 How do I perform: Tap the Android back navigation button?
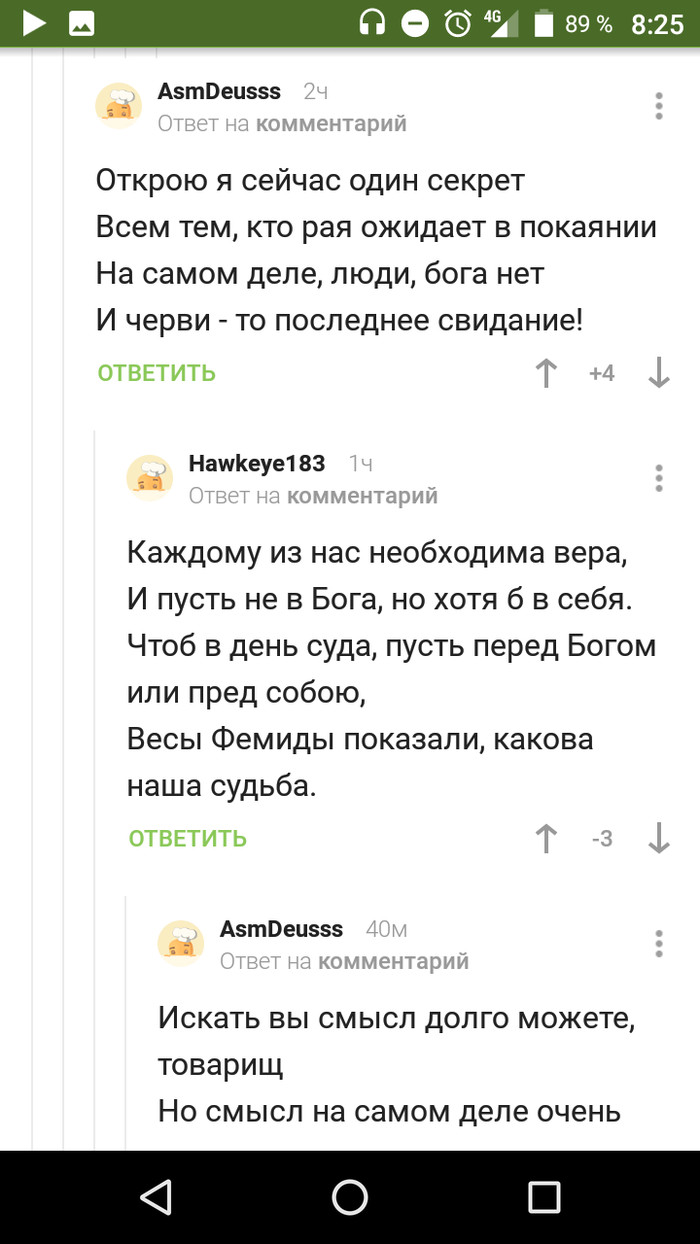pos(155,1196)
